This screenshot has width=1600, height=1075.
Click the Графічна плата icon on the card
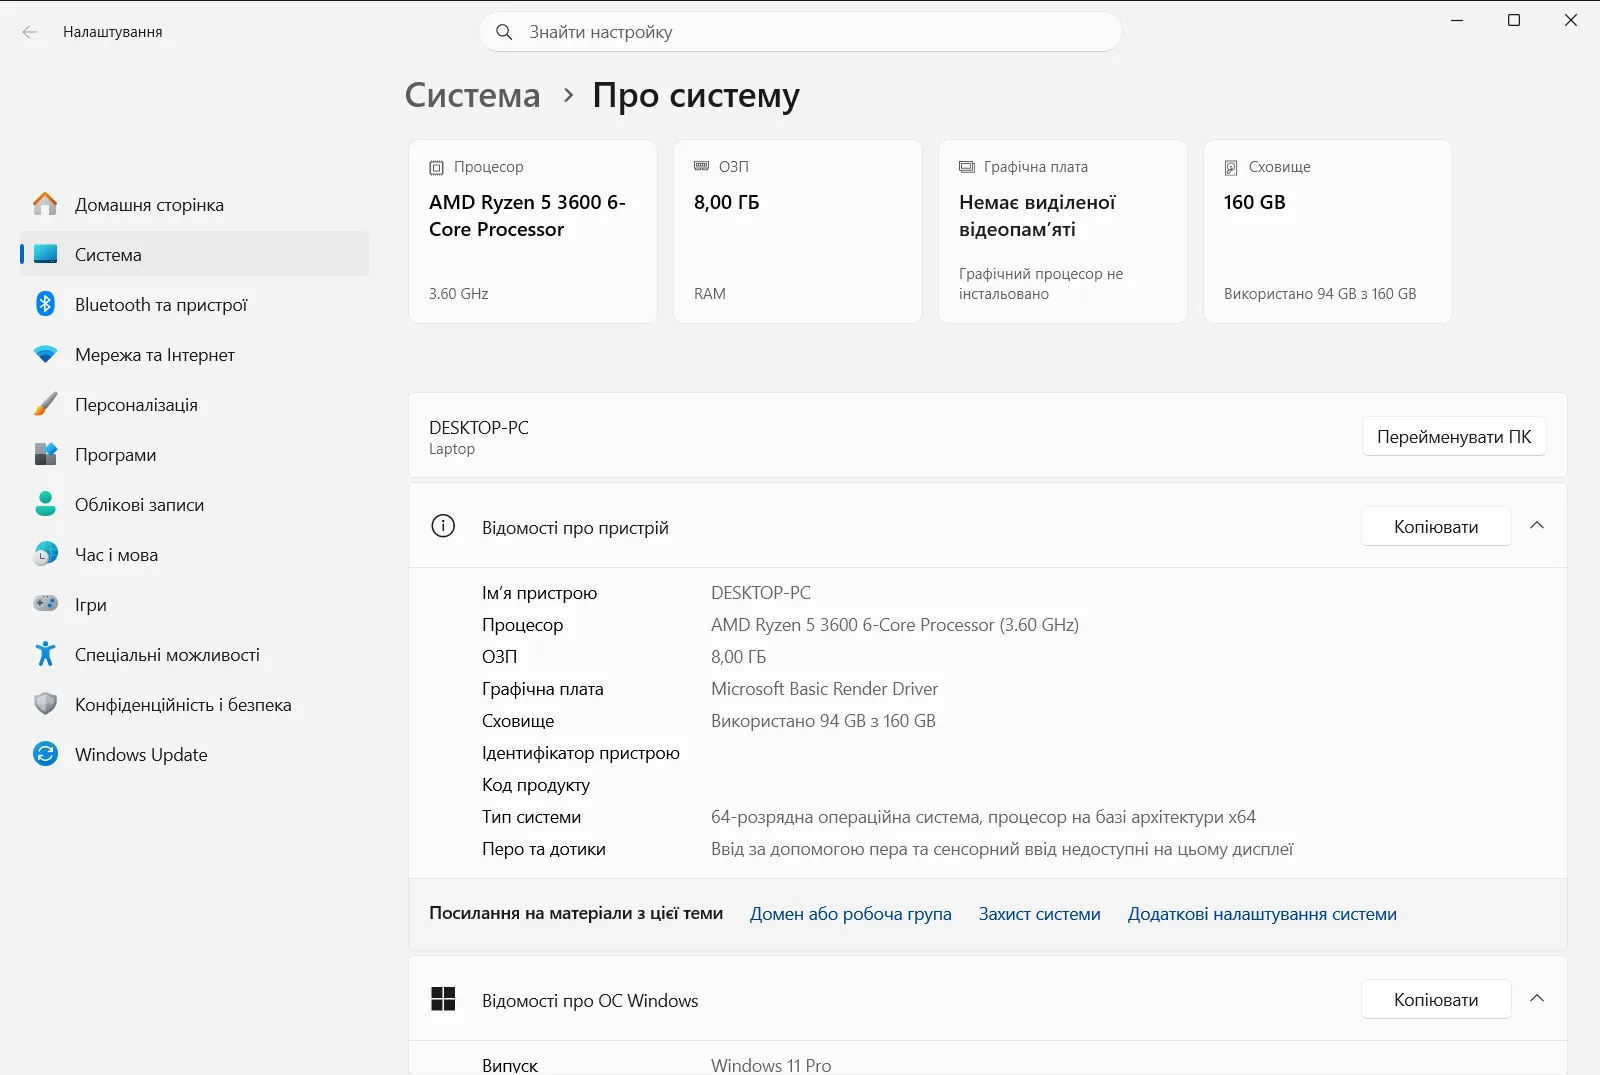tap(967, 167)
